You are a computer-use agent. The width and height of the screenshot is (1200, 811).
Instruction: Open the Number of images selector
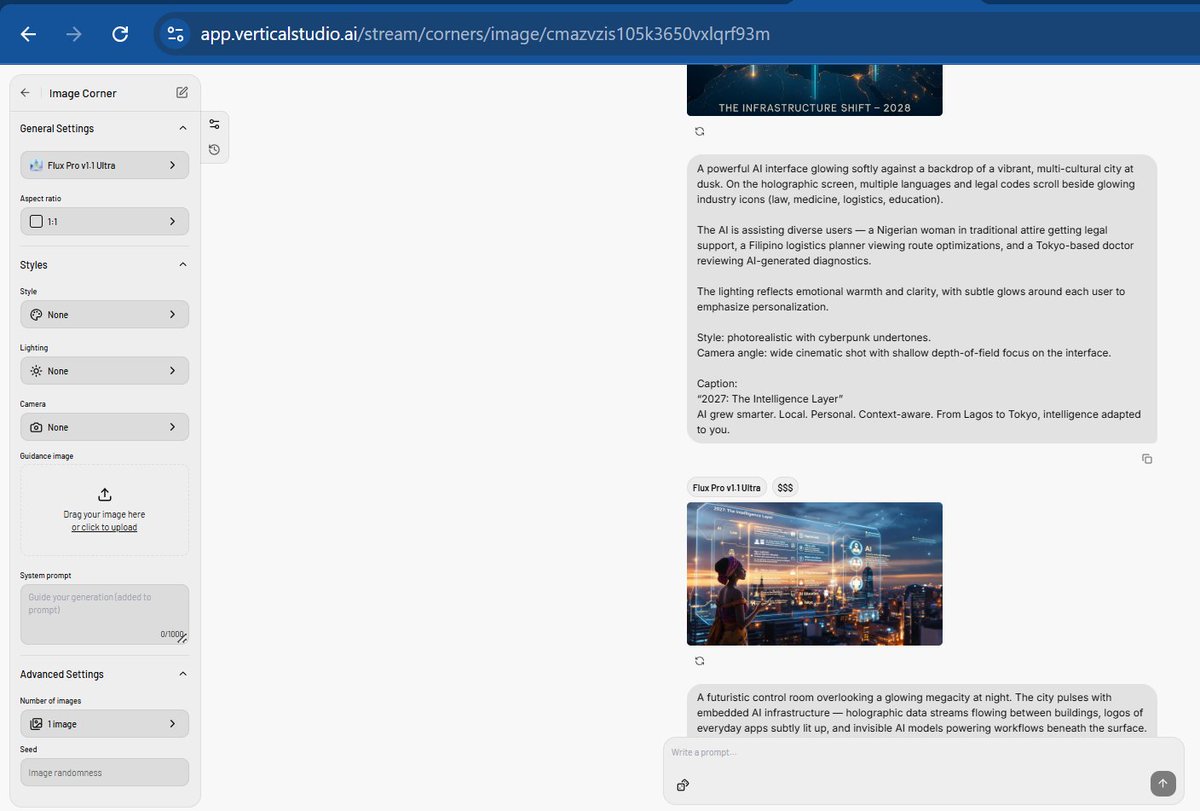tap(104, 724)
